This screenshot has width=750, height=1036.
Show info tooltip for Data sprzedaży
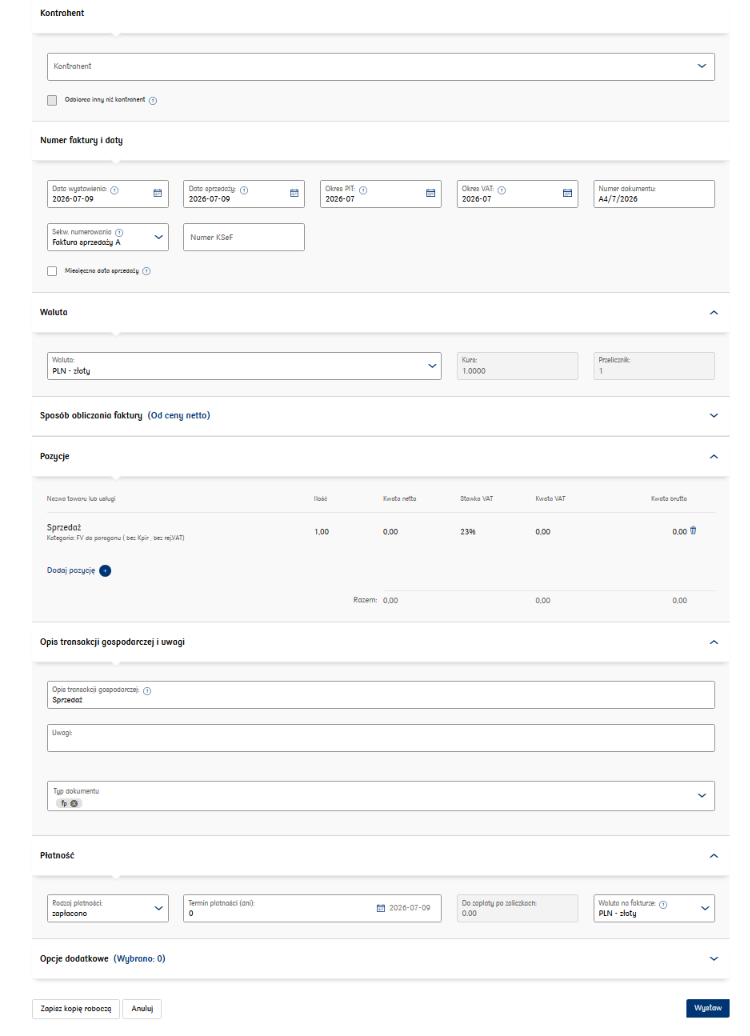click(244, 190)
